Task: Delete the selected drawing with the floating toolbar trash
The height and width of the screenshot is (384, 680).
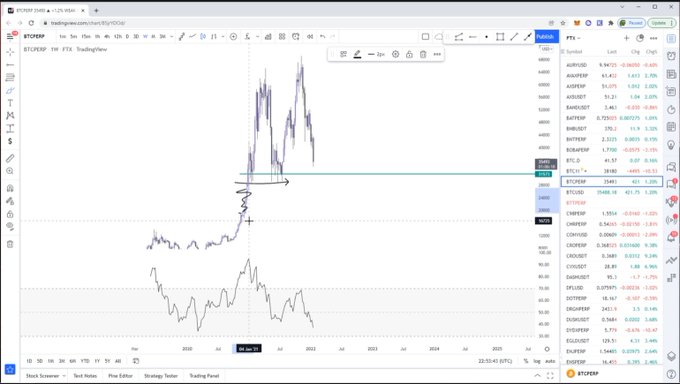Action: [423, 54]
